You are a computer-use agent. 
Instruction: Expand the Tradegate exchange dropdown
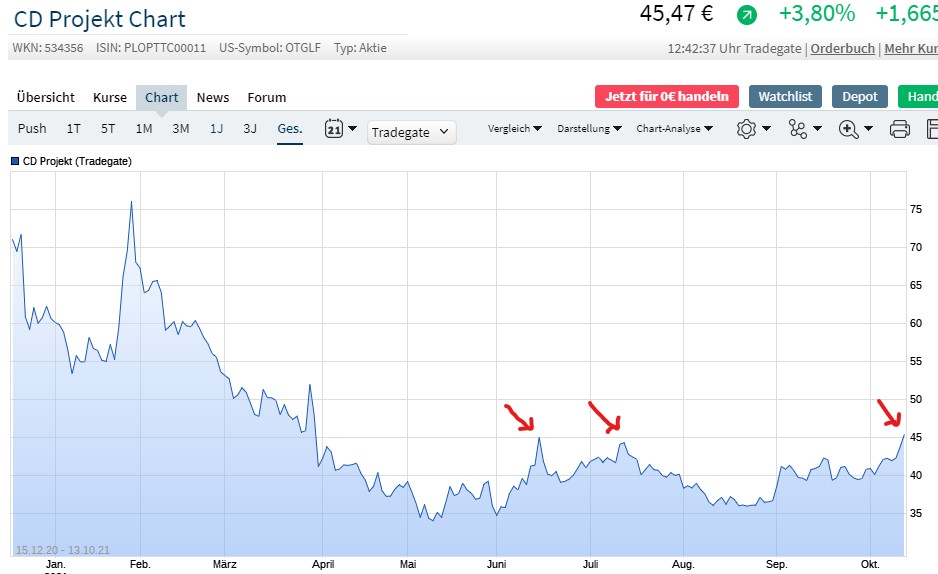(412, 132)
